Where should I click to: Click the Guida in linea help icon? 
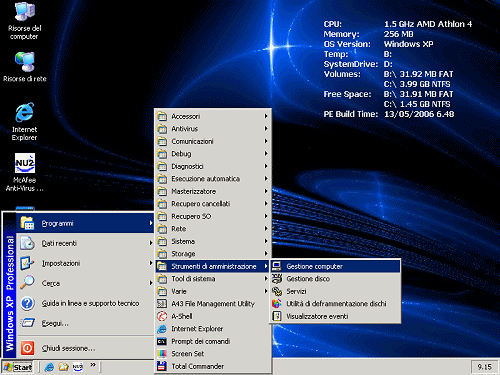click(27, 303)
